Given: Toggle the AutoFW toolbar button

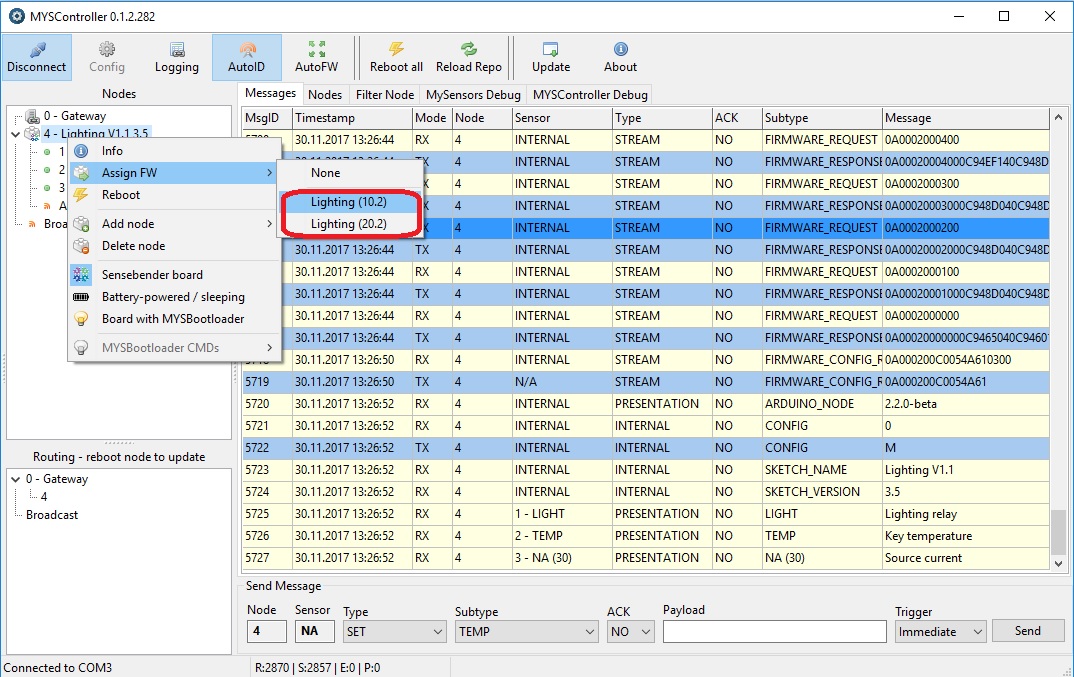Looking at the screenshot, I should click(x=316, y=57).
